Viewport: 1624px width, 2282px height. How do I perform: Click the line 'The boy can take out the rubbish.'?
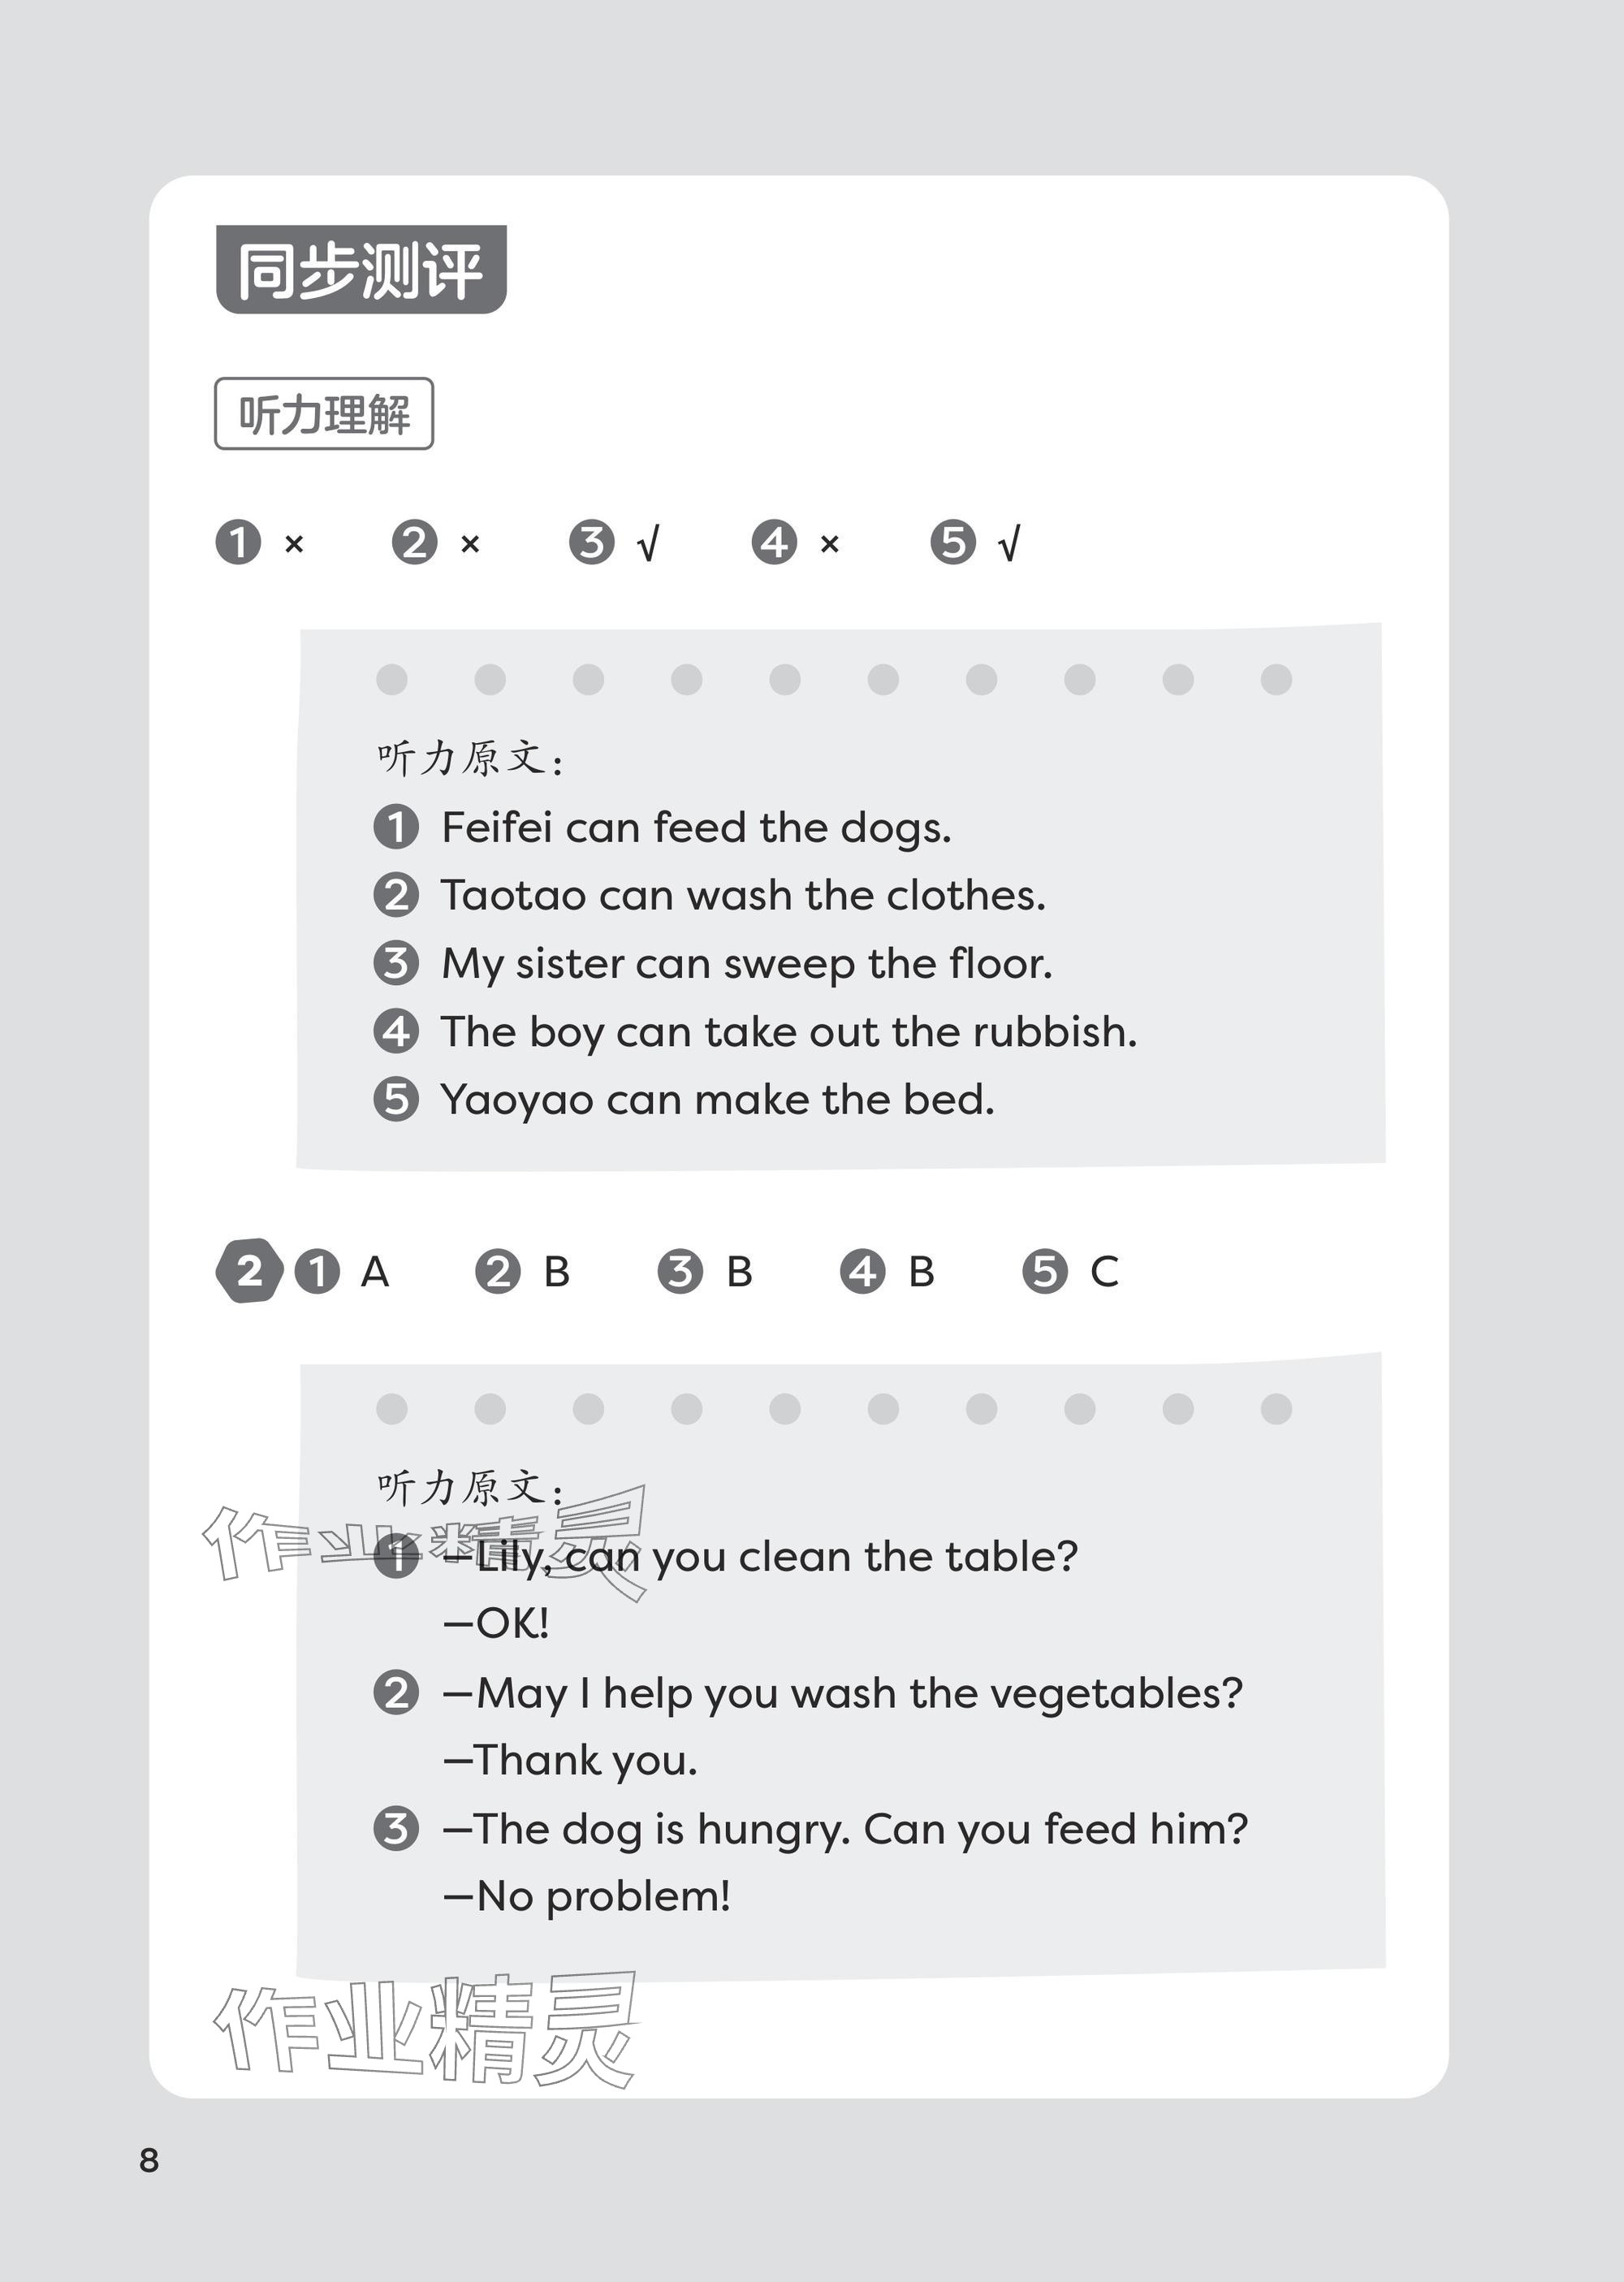[789, 1032]
